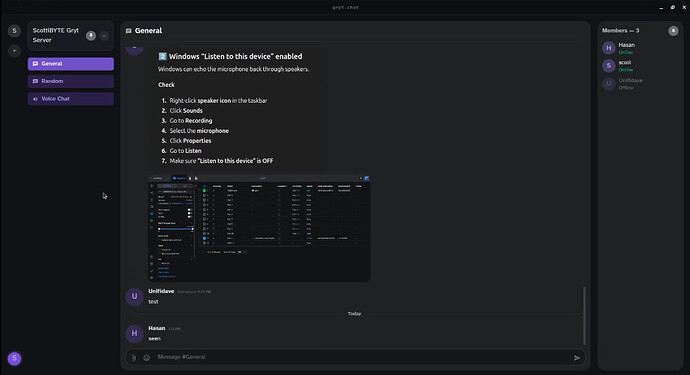Click the 'Today' date divider label

tap(354, 314)
